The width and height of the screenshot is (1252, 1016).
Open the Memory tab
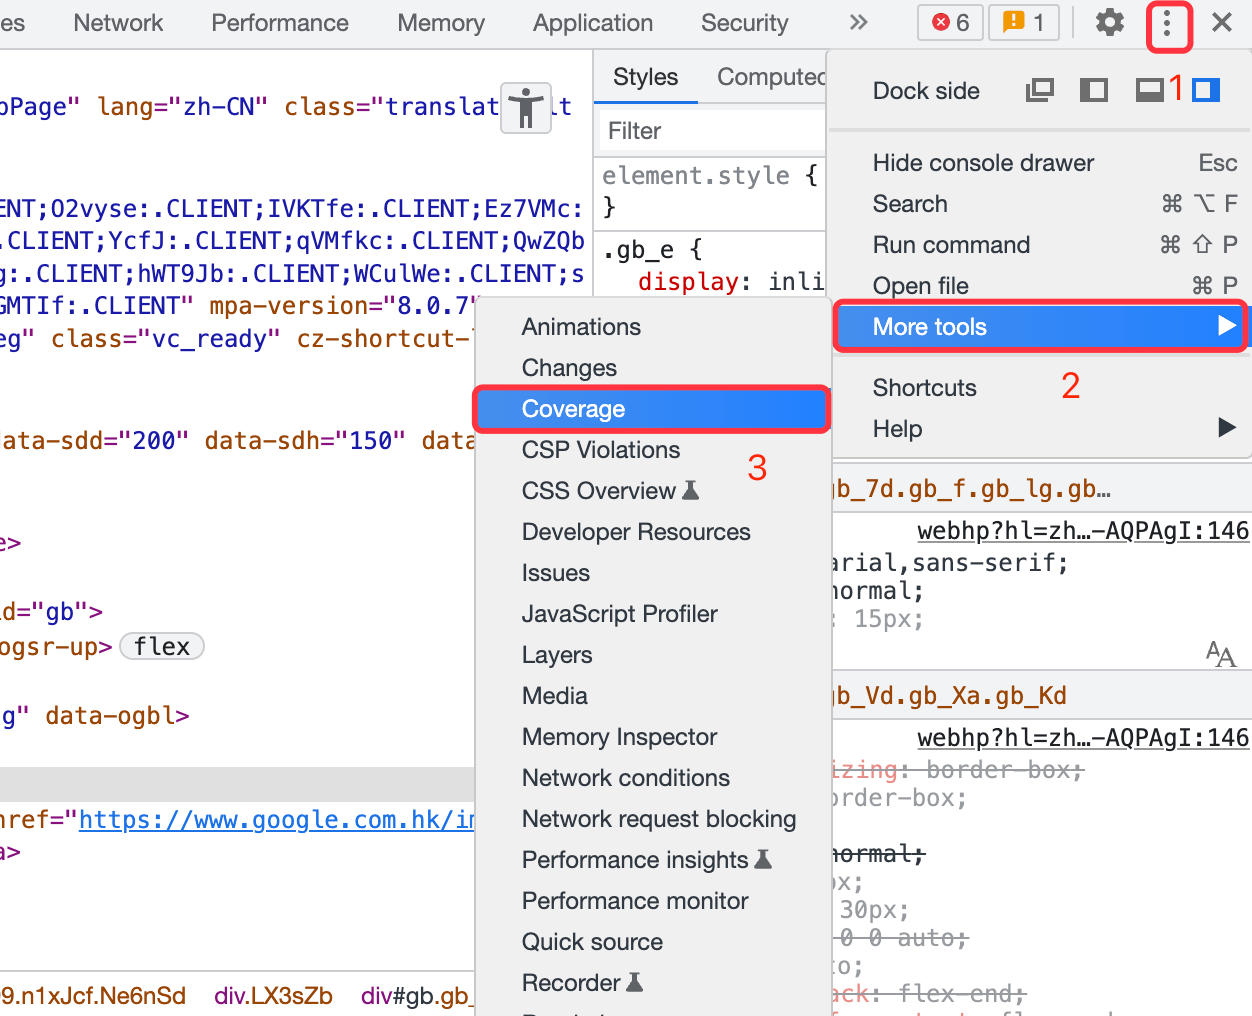coord(441,23)
